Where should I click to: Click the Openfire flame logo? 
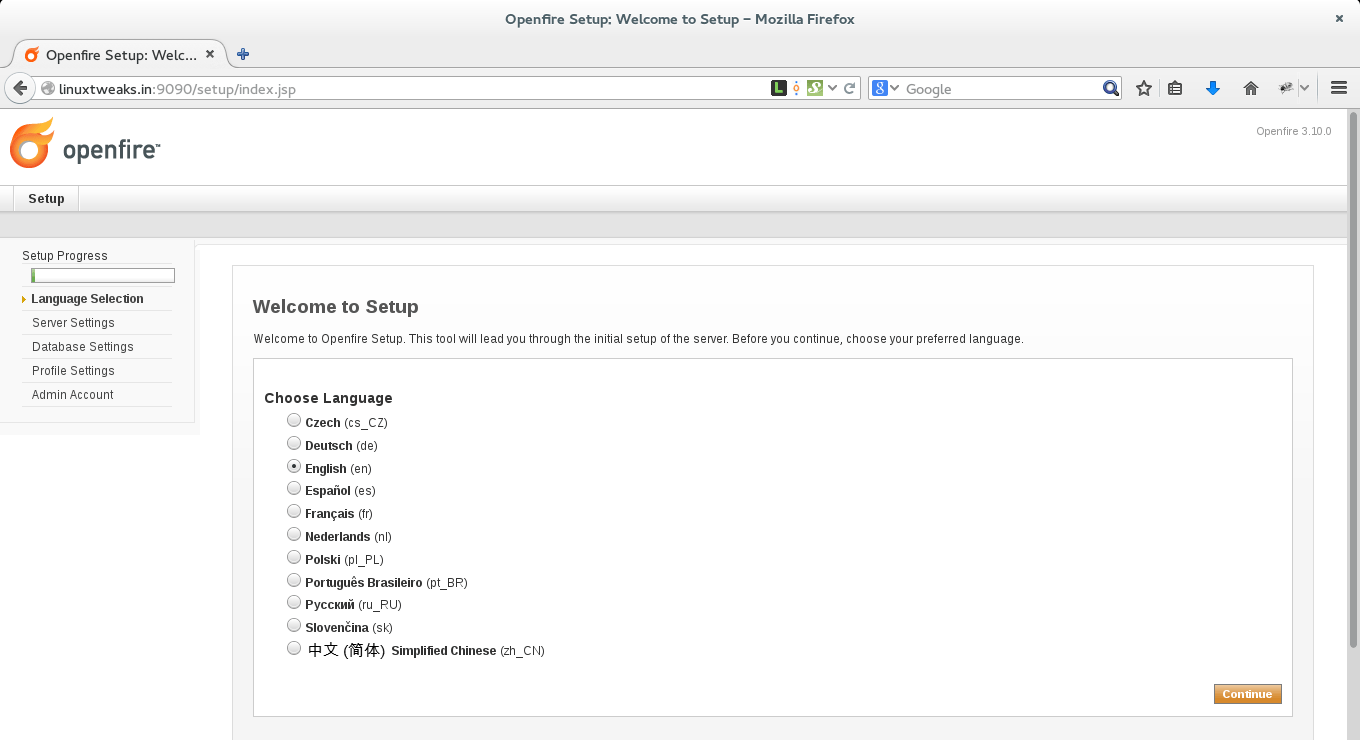[x=32, y=144]
